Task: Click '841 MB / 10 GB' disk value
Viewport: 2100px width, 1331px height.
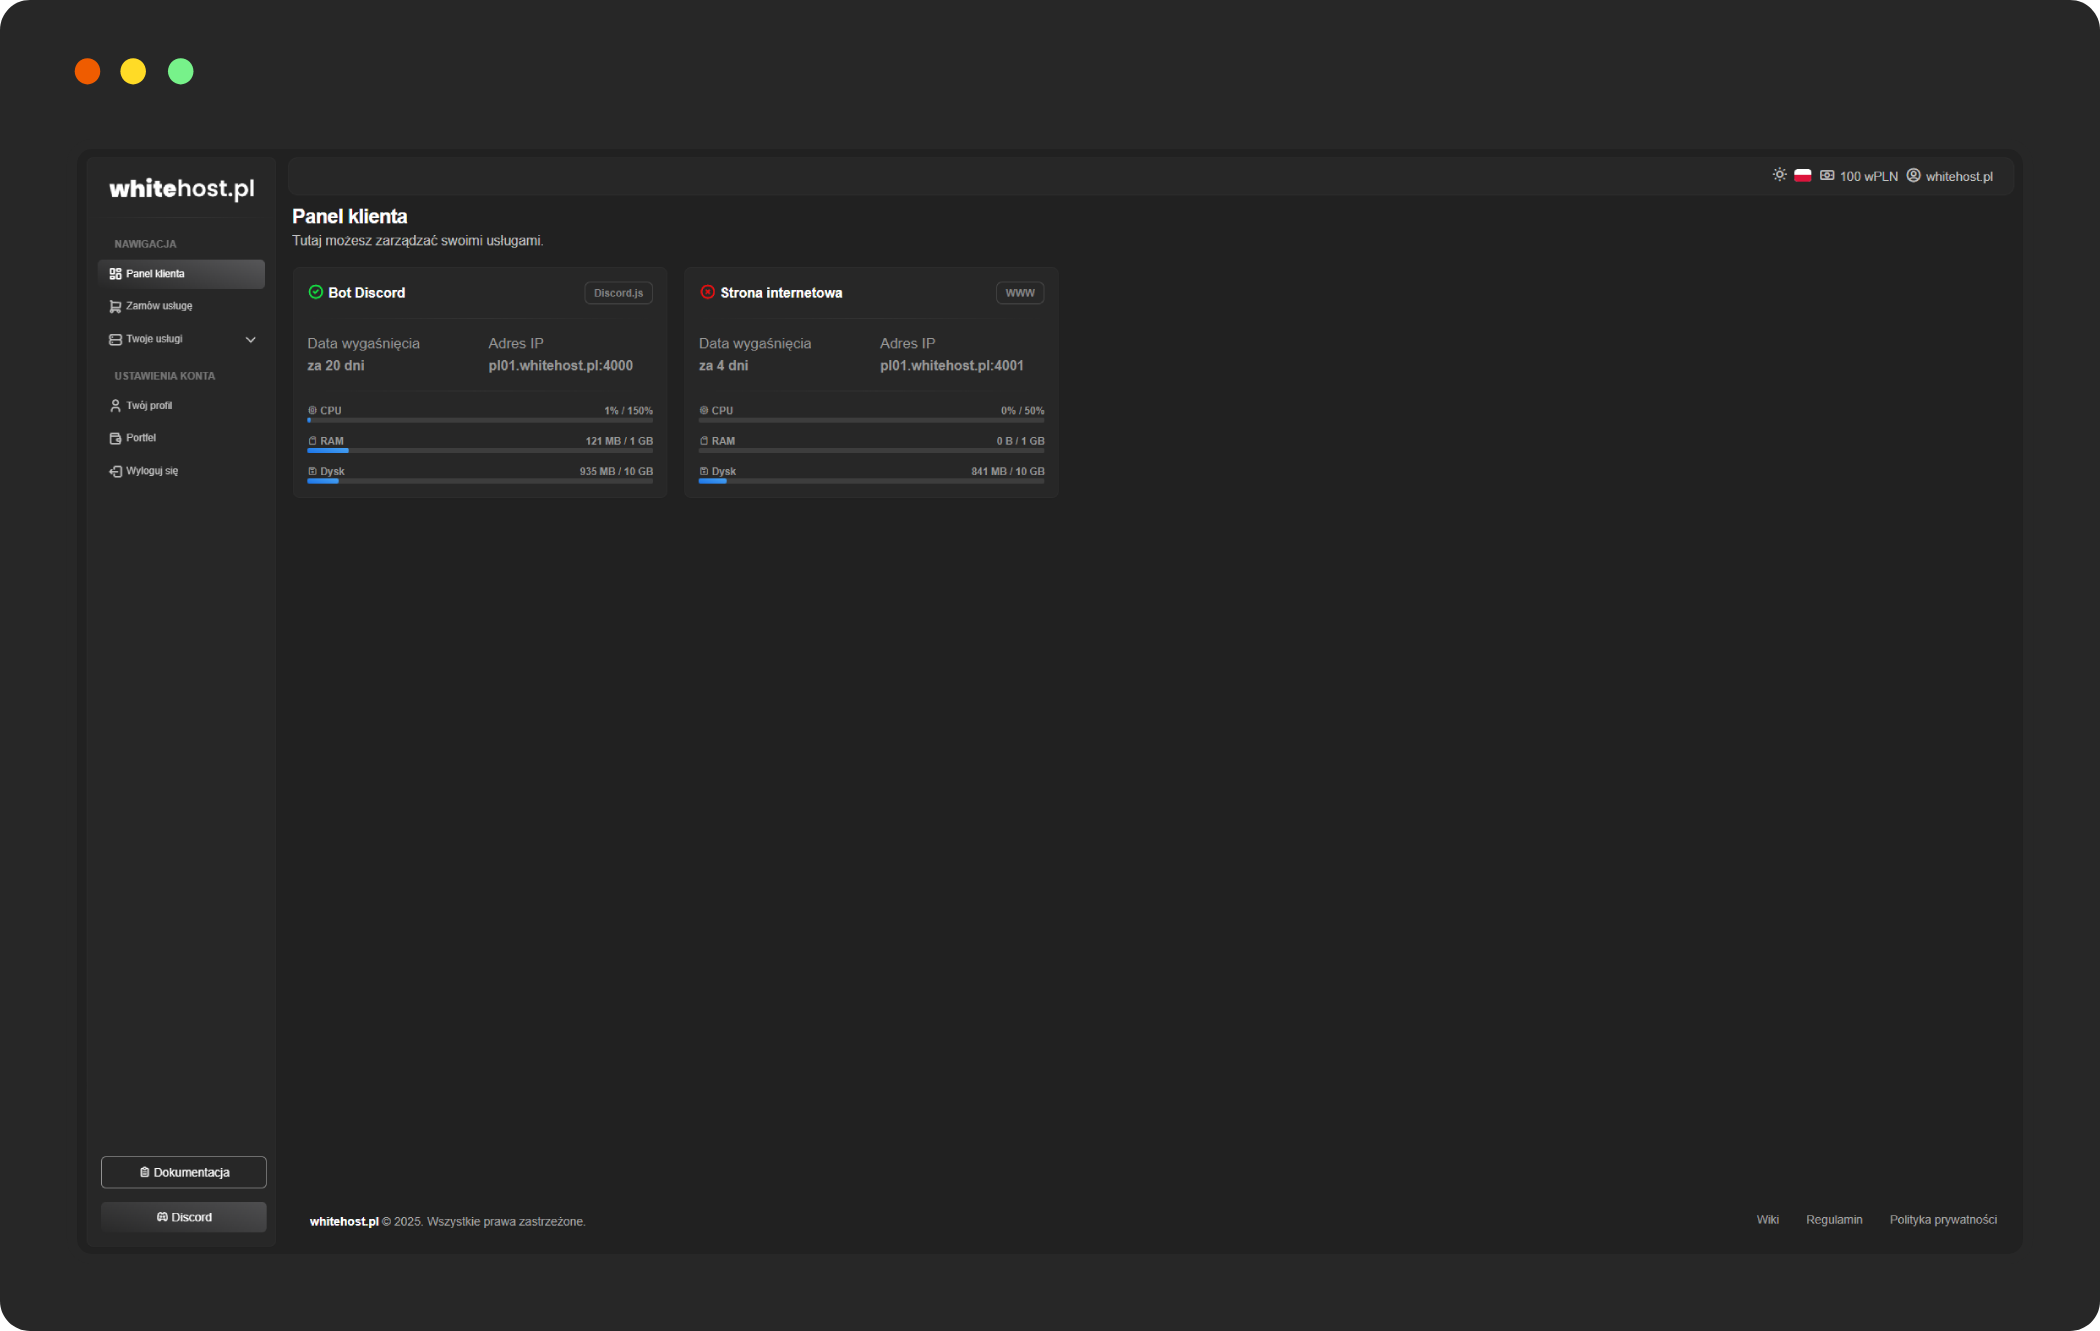Action: 1008,471
